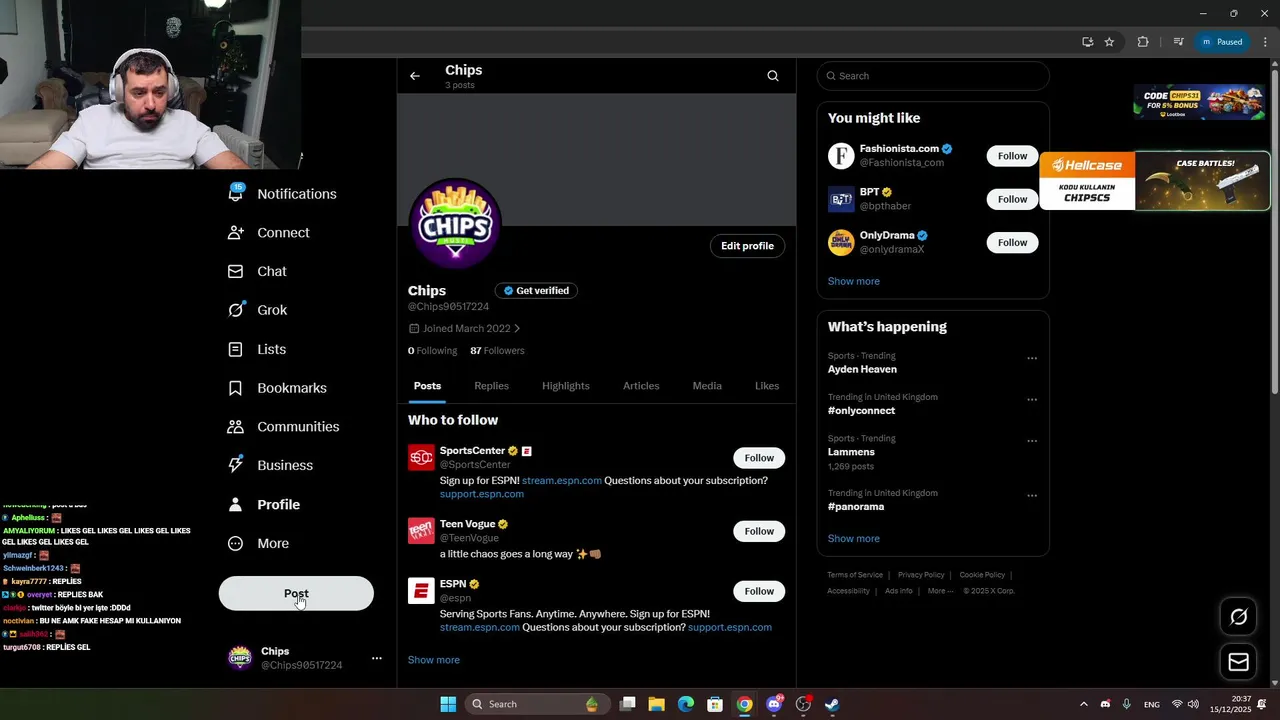This screenshot has height=720, width=1280.
Task: Open the Communities icon in sidebar
Action: point(235,426)
